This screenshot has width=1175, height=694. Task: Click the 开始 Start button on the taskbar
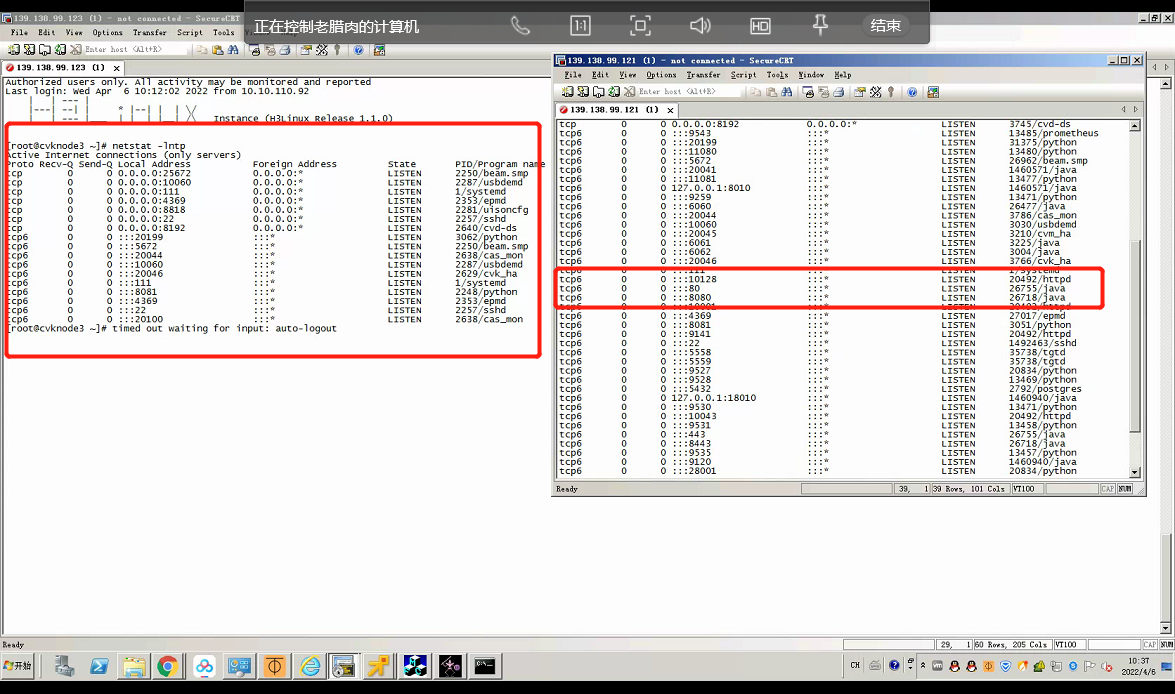click(17, 666)
